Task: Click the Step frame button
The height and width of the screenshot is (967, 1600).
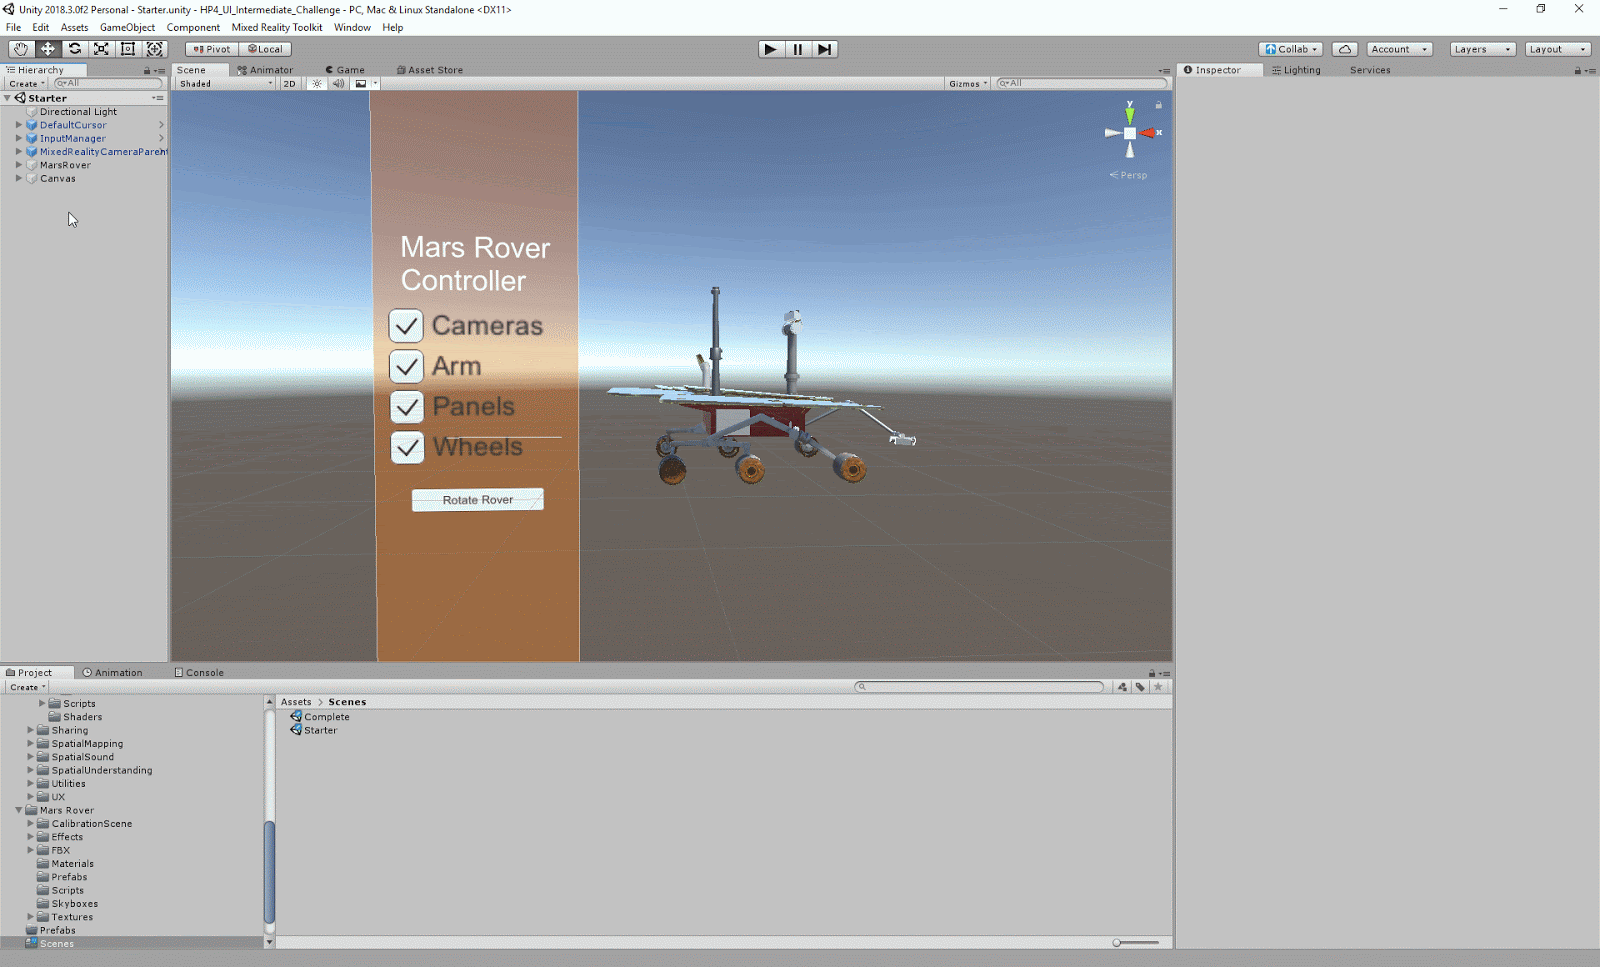Action: [x=824, y=49]
